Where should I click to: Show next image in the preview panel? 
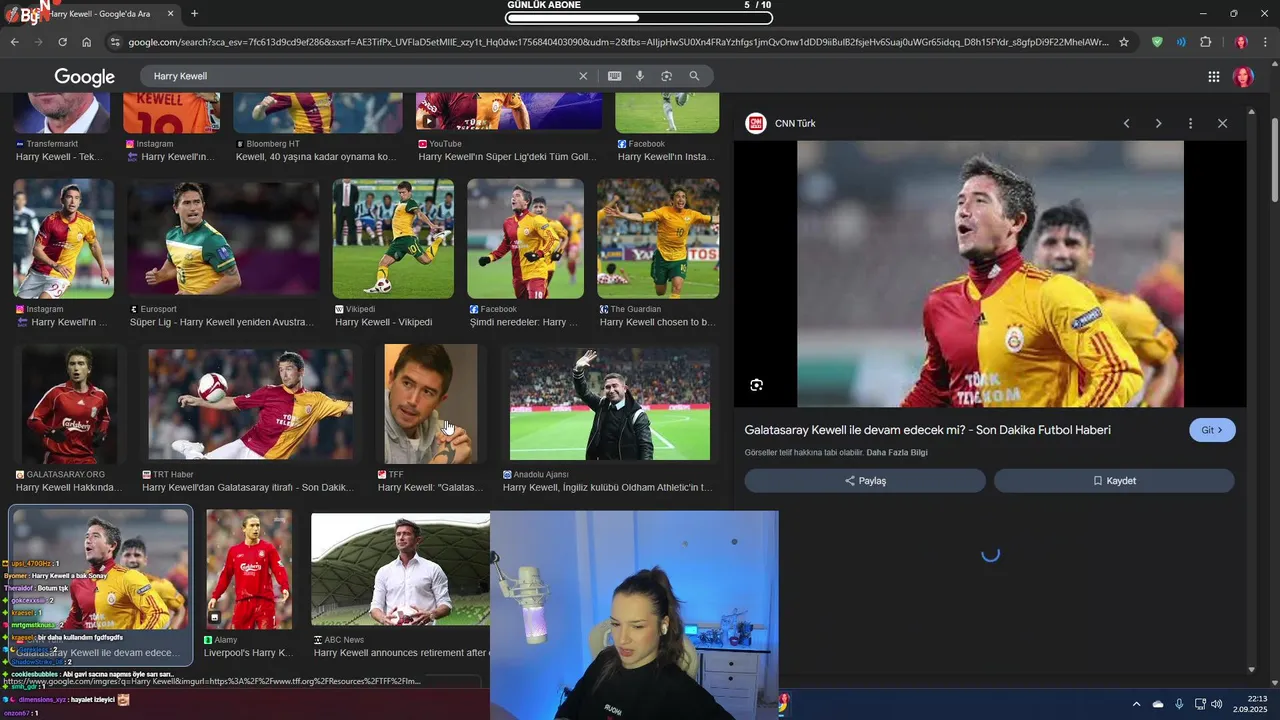1158,123
